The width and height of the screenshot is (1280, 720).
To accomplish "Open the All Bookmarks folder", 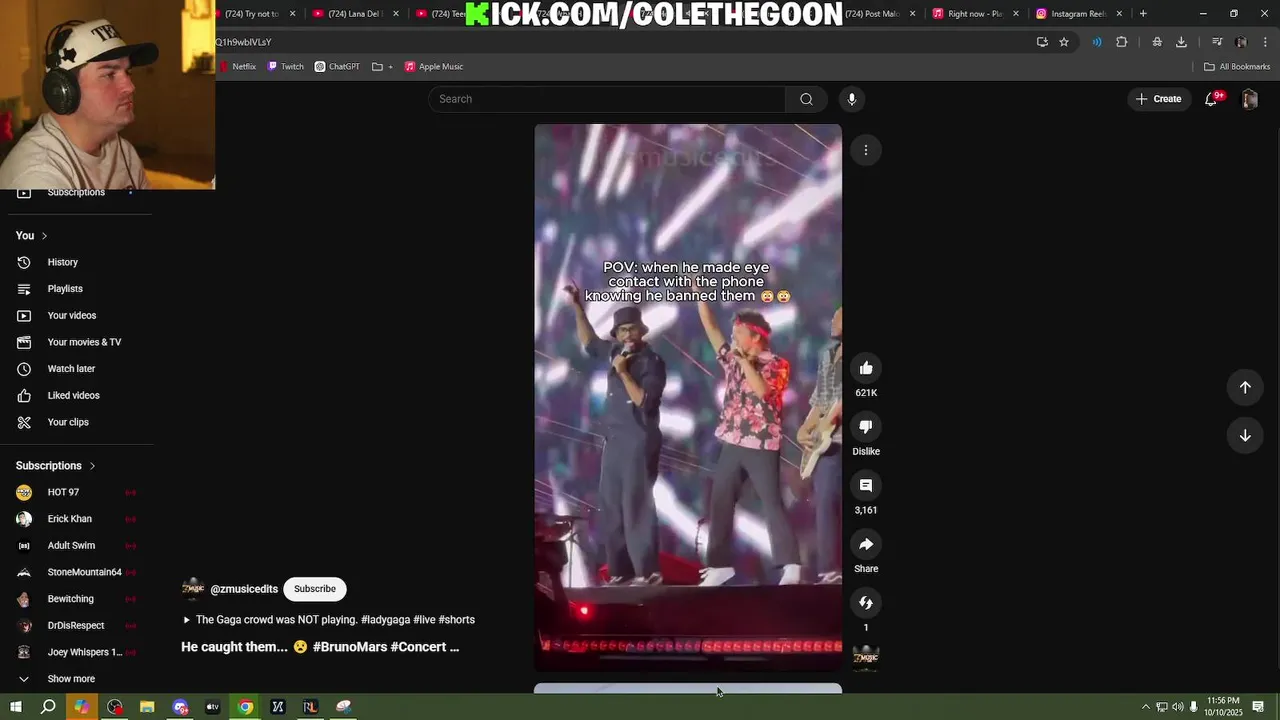I will click(x=1237, y=67).
